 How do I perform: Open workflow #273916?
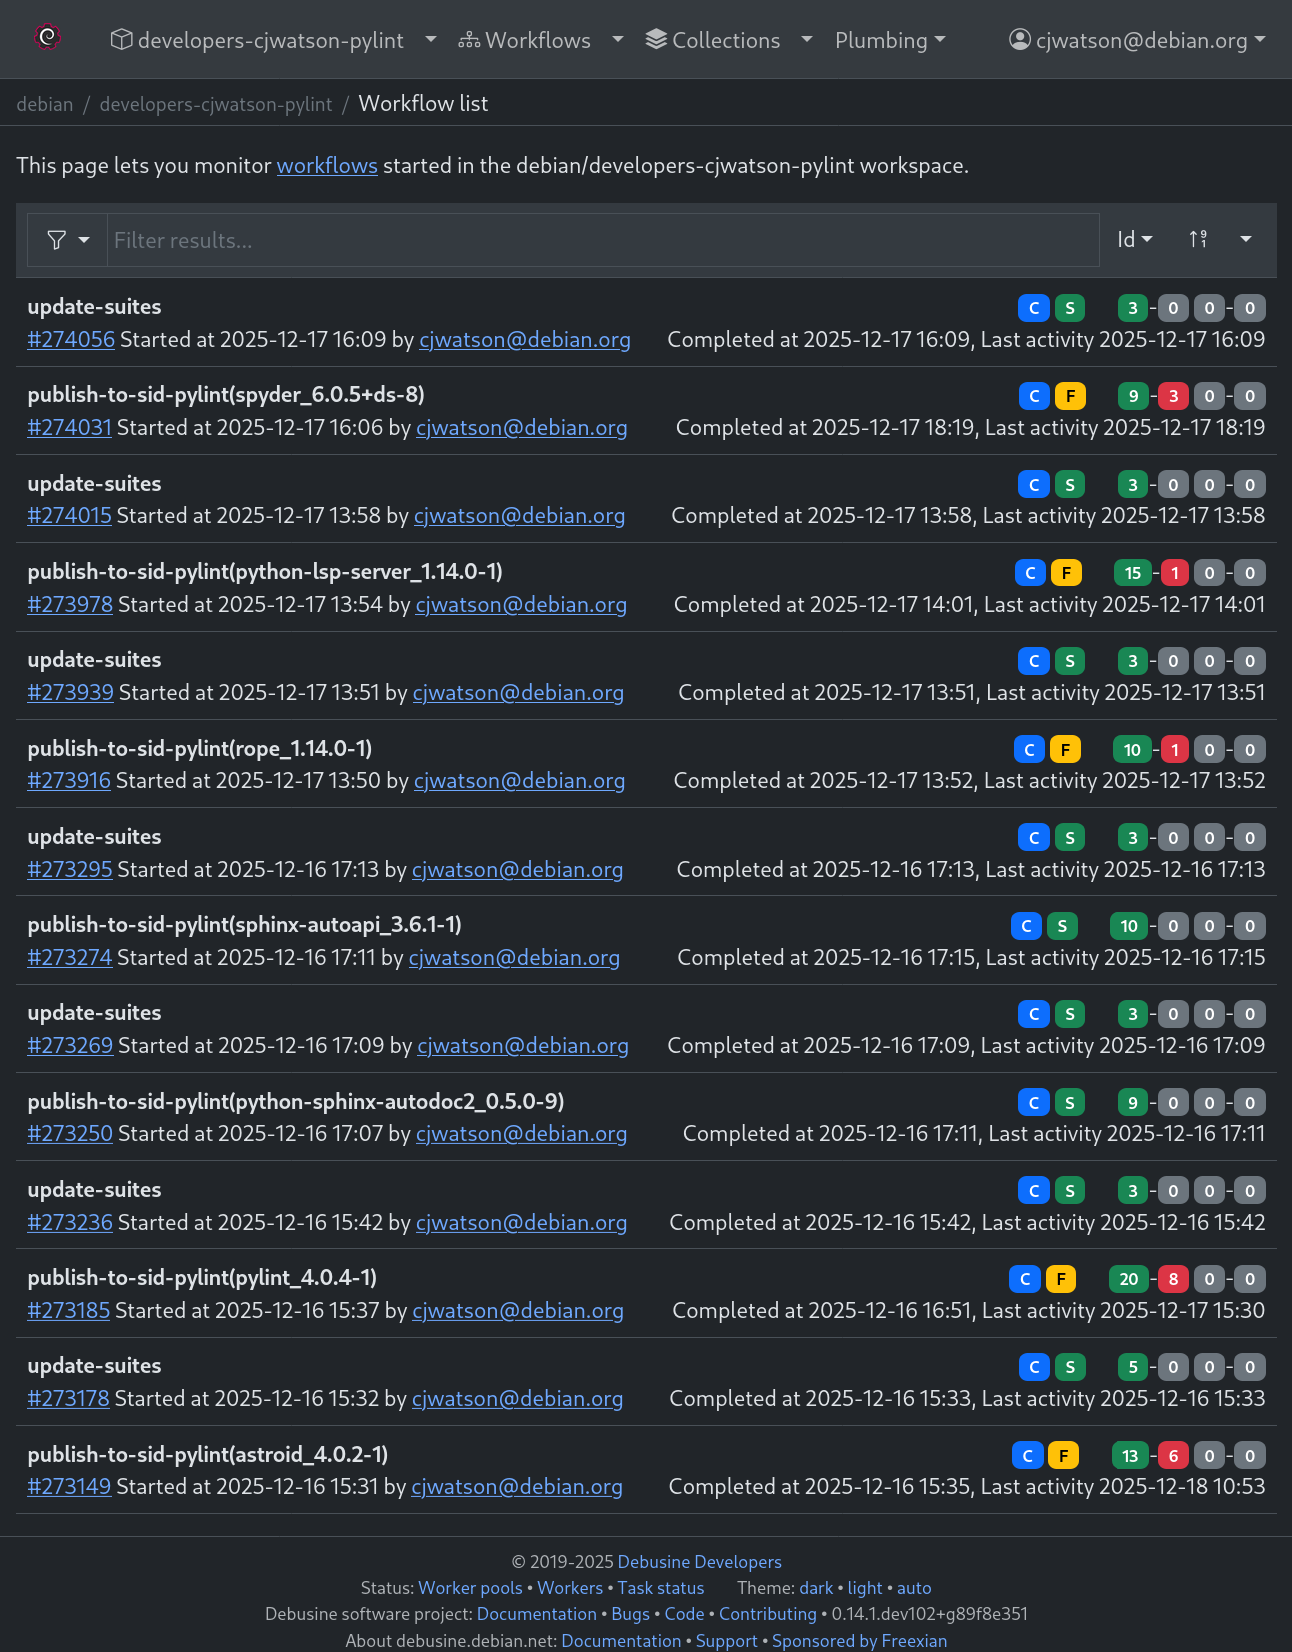click(69, 781)
